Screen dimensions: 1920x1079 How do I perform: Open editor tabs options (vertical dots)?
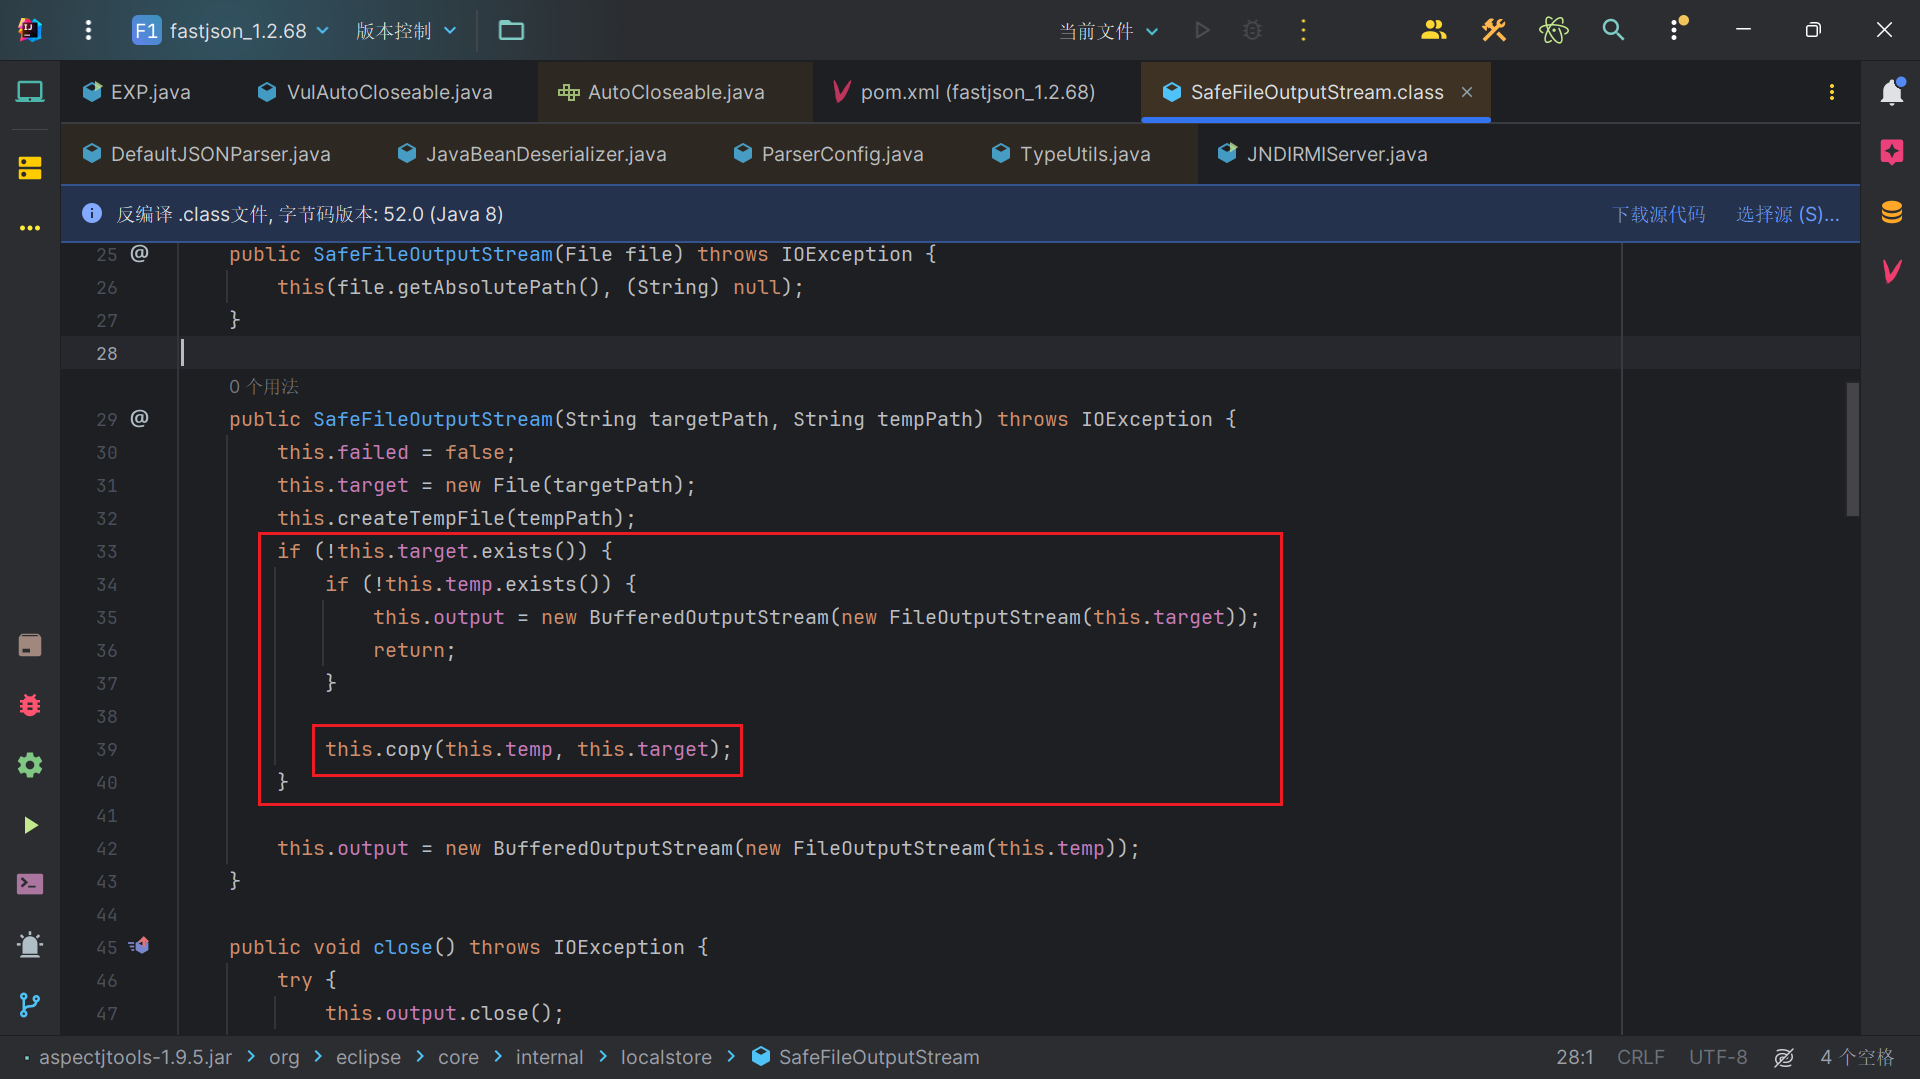pyautogui.click(x=1831, y=92)
